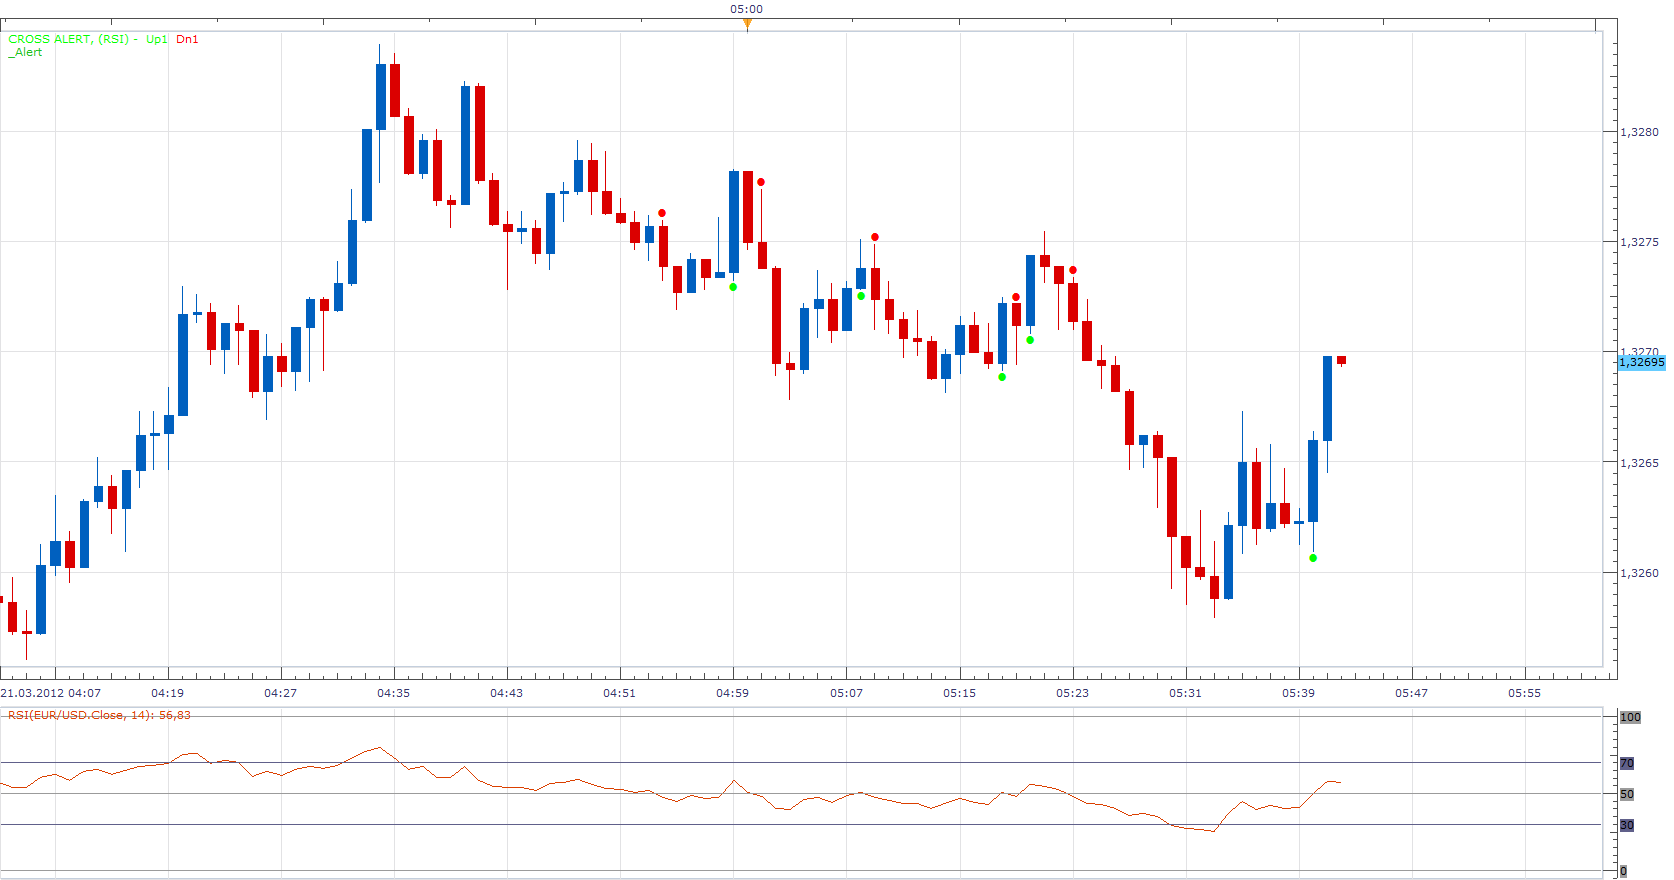Viewport: 1674px width, 880px height.
Task: Click the green Up1 legend label
Action: 157,39
